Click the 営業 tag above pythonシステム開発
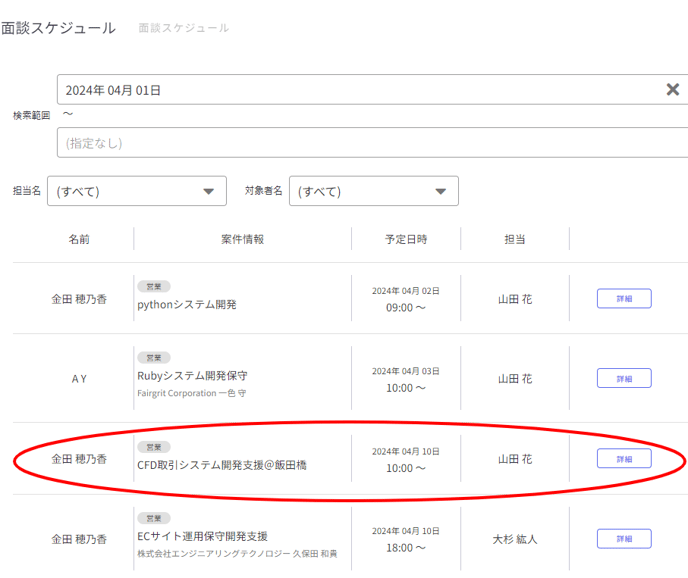The width and height of the screenshot is (688, 578). pos(153,286)
